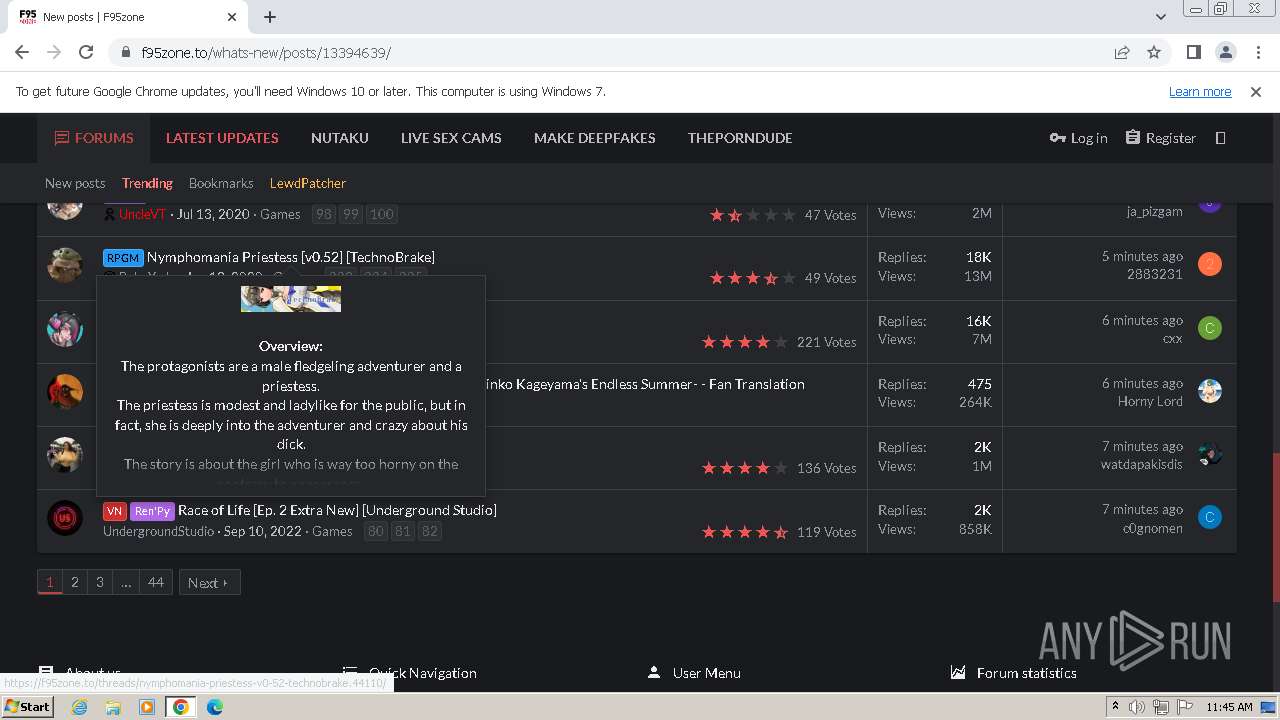The height and width of the screenshot is (720, 1280).
Task: Select the Trending sub-tab
Action: 147,183
